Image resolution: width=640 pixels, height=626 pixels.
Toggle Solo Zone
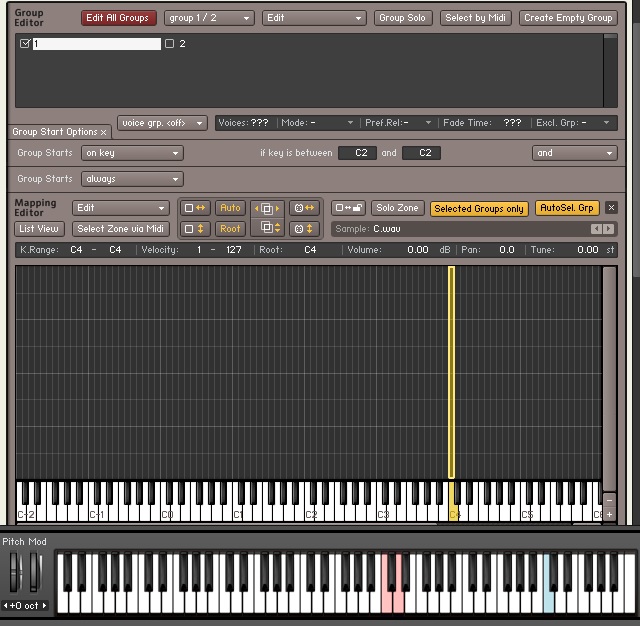click(x=398, y=208)
